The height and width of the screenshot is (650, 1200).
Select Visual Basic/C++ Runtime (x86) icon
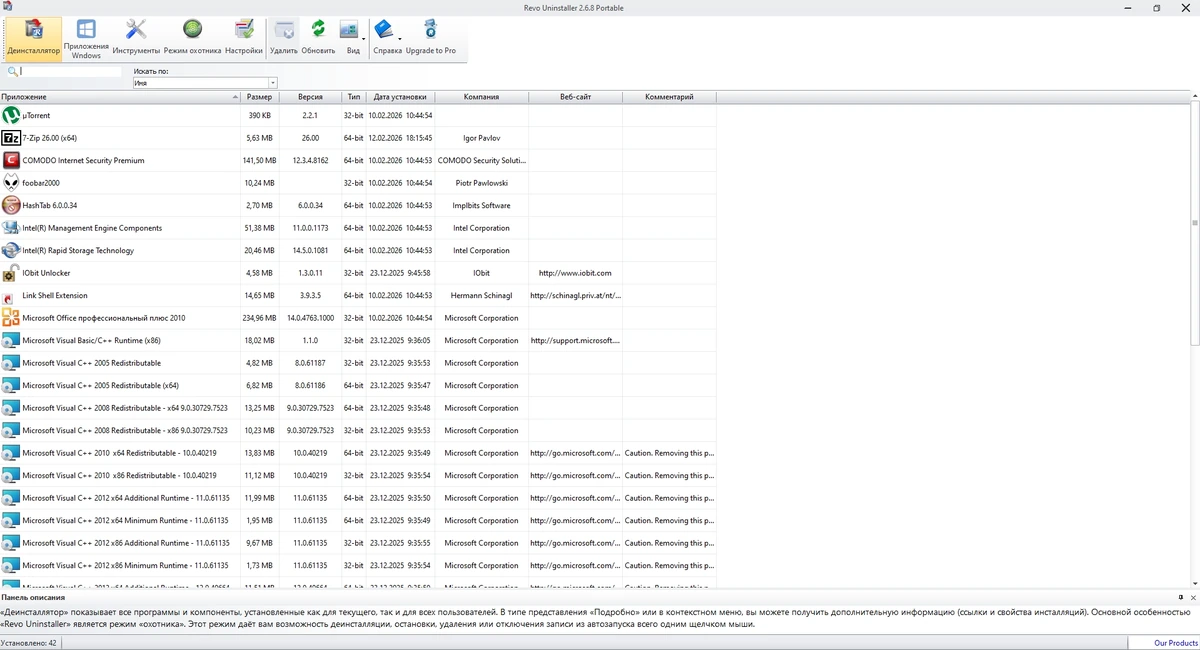click(11, 340)
